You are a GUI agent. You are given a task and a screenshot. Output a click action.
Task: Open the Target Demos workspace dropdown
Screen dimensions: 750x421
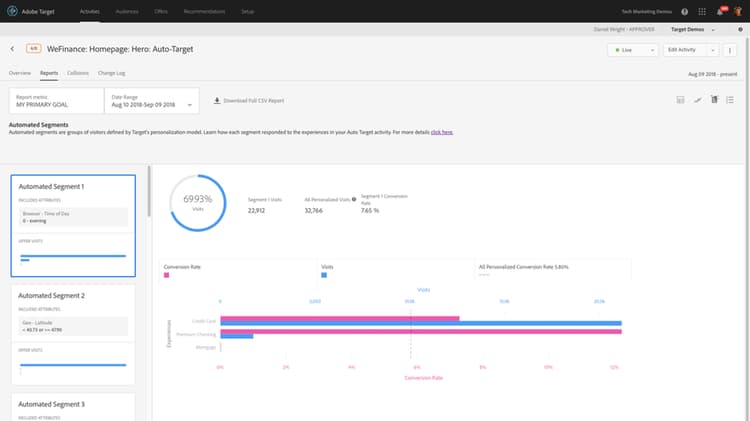click(693, 30)
